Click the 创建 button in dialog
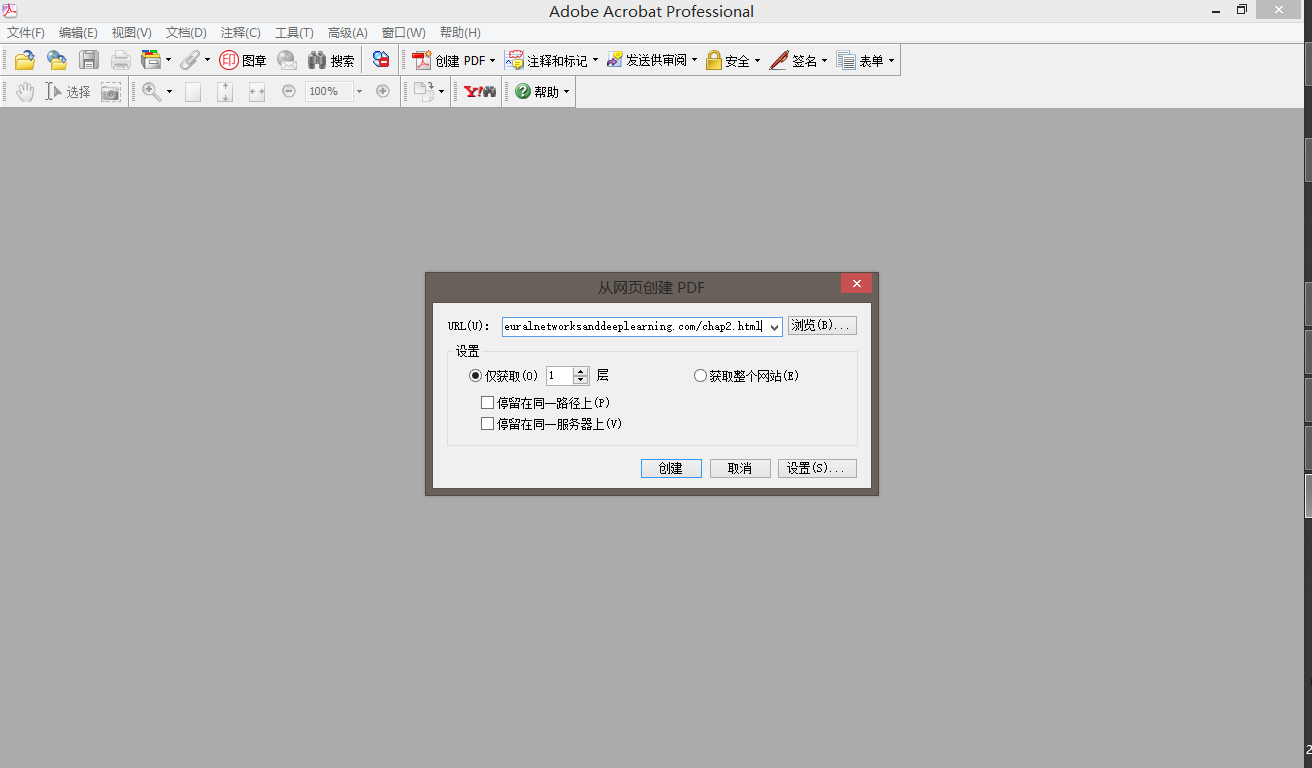The width and height of the screenshot is (1312, 768). (671, 469)
